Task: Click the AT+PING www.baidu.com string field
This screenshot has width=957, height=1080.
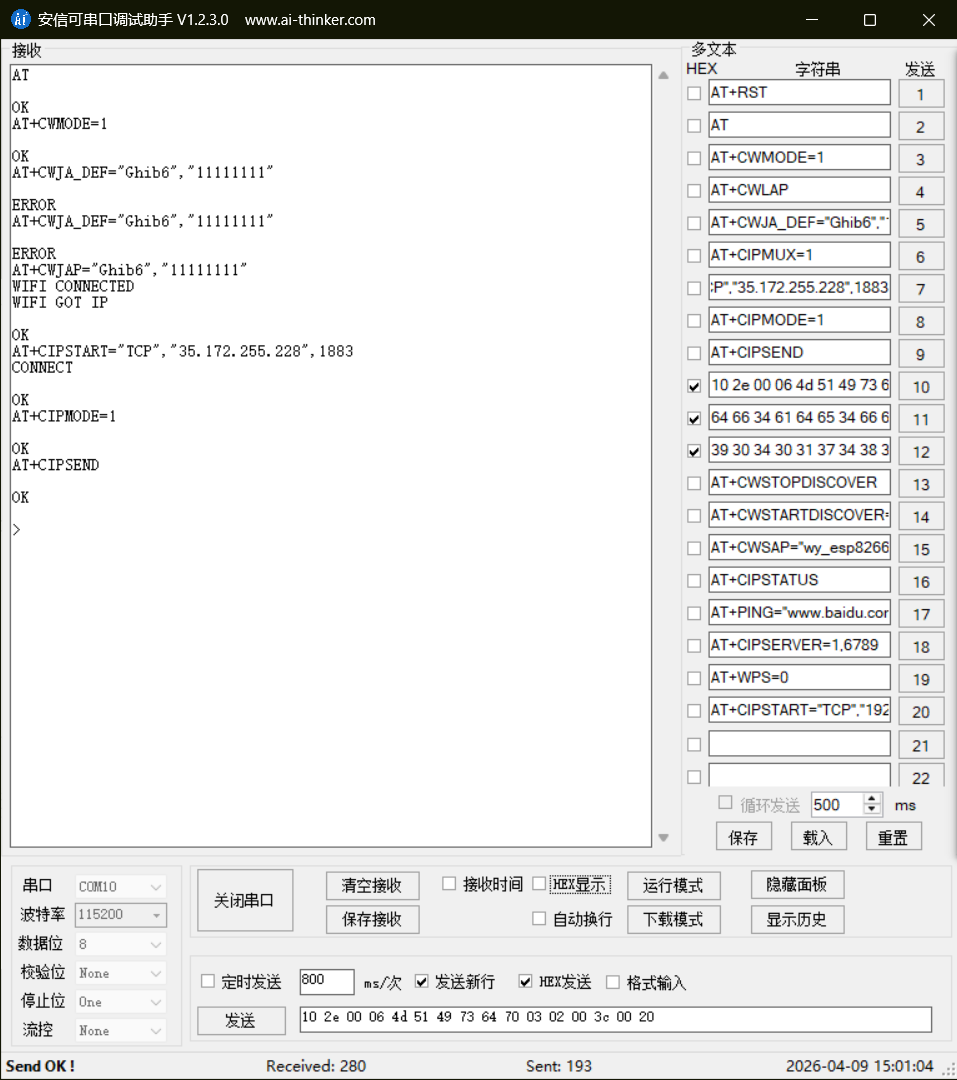Action: 799,612
